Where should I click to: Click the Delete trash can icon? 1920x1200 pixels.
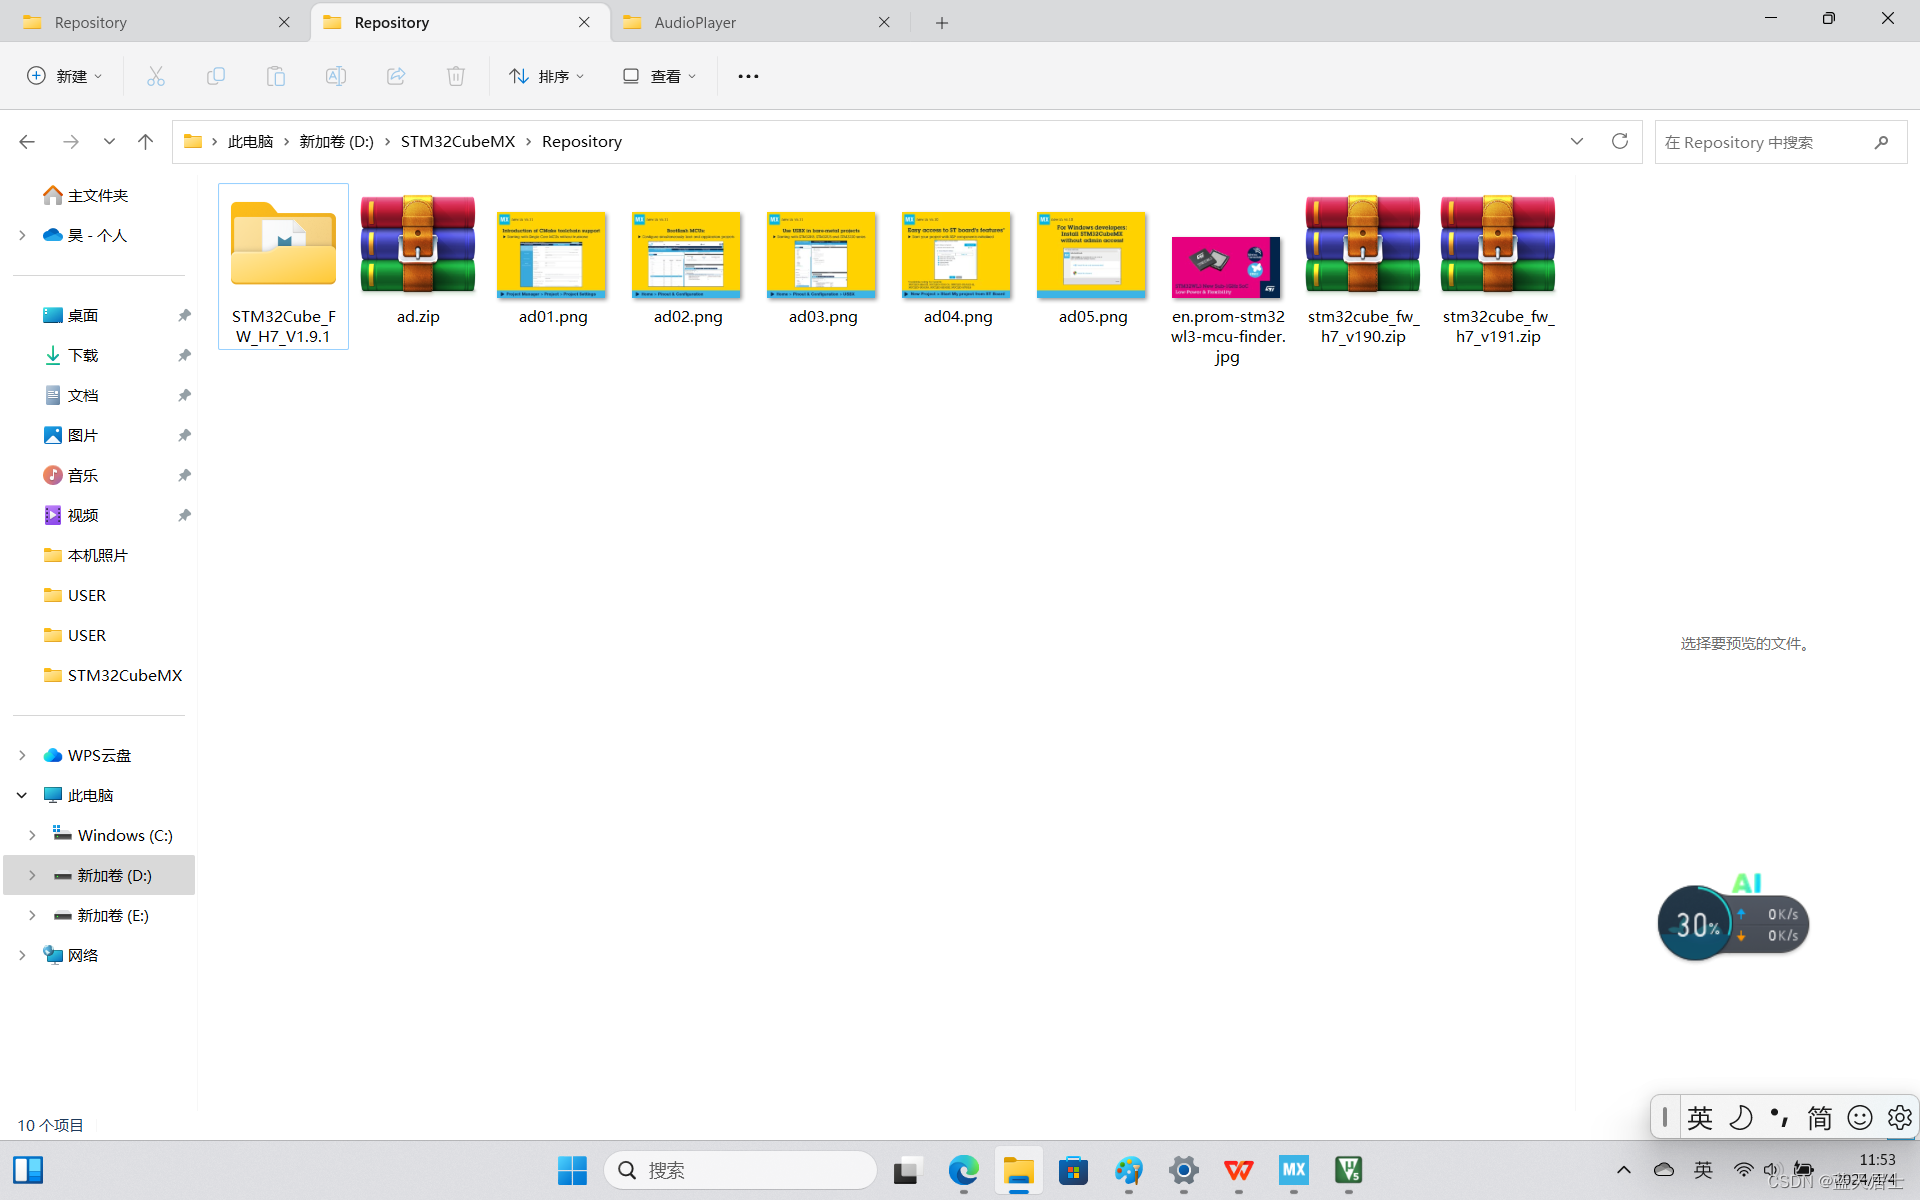click(456, 76)
